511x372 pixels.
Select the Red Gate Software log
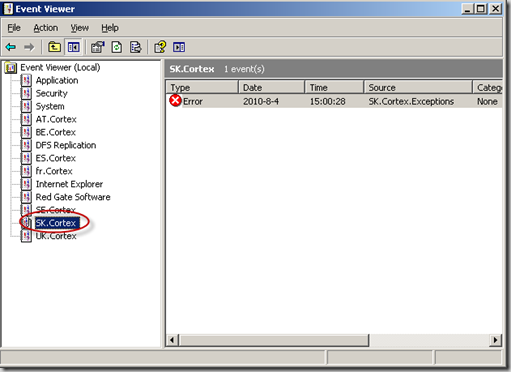[73, 197]
